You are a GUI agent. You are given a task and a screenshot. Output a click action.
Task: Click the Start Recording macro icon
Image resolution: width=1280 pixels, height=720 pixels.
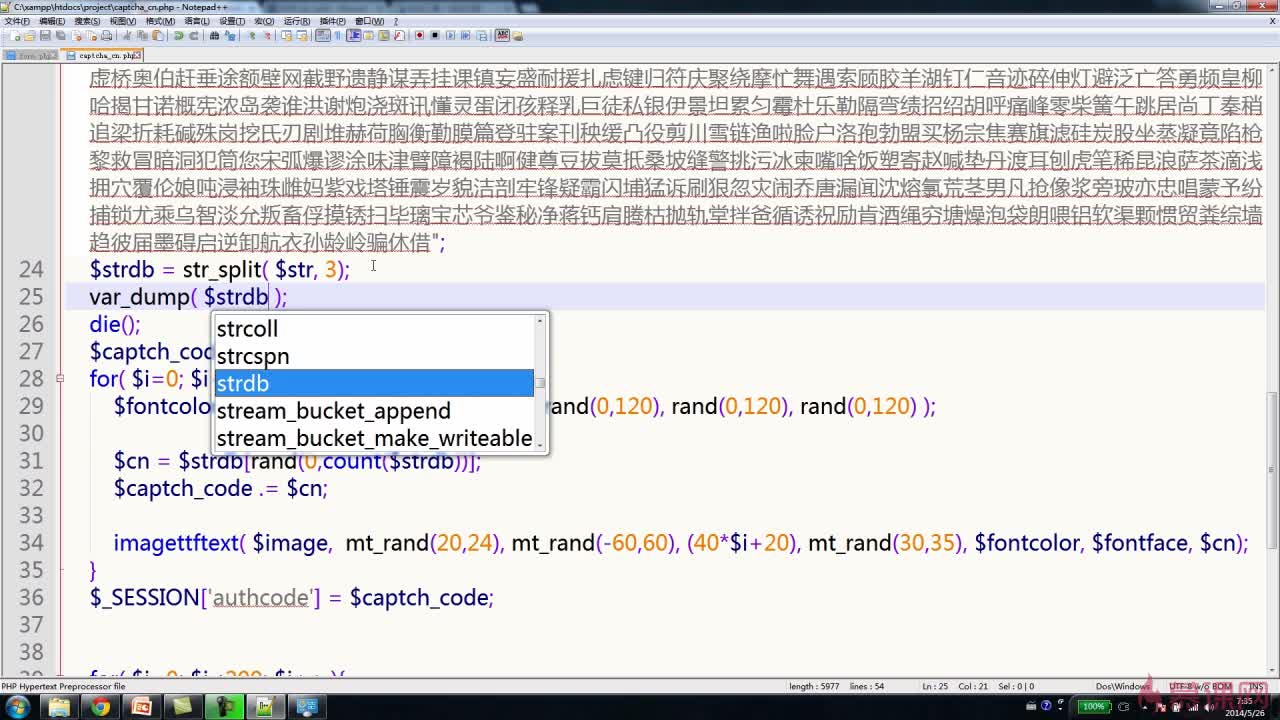coord(419,35)
